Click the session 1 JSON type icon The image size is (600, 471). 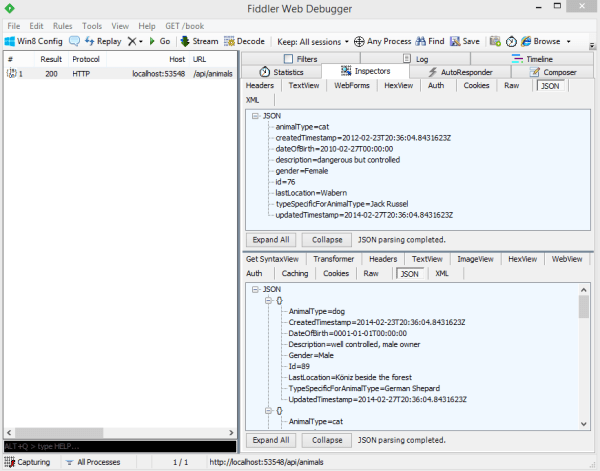pyautogui.click(x=12, y=73)
